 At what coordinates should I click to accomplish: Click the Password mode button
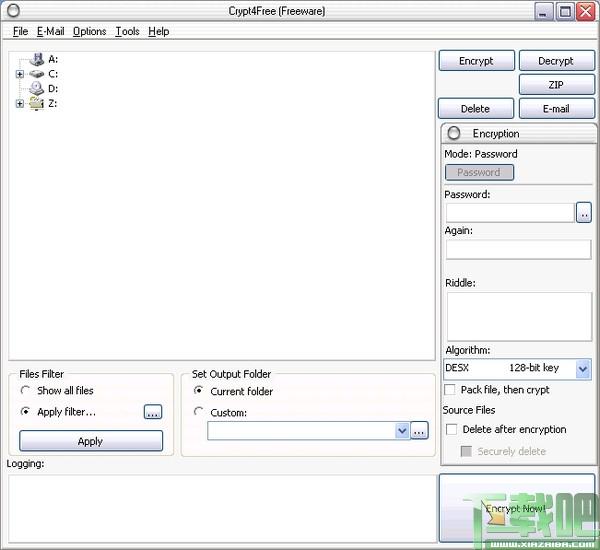(x=479, y=173)
